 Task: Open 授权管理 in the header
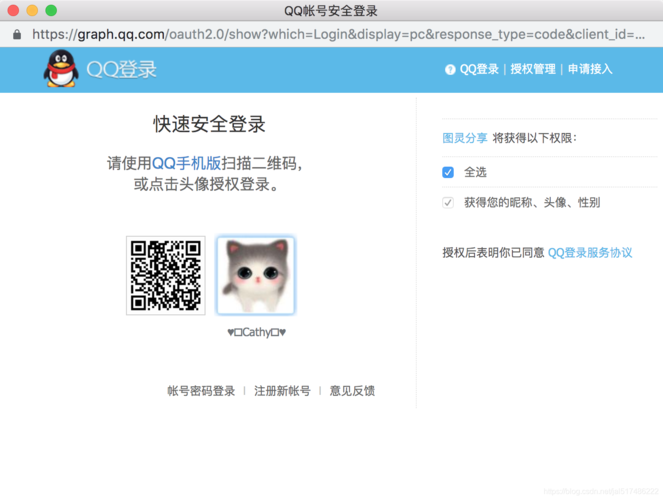coord(533,69)
